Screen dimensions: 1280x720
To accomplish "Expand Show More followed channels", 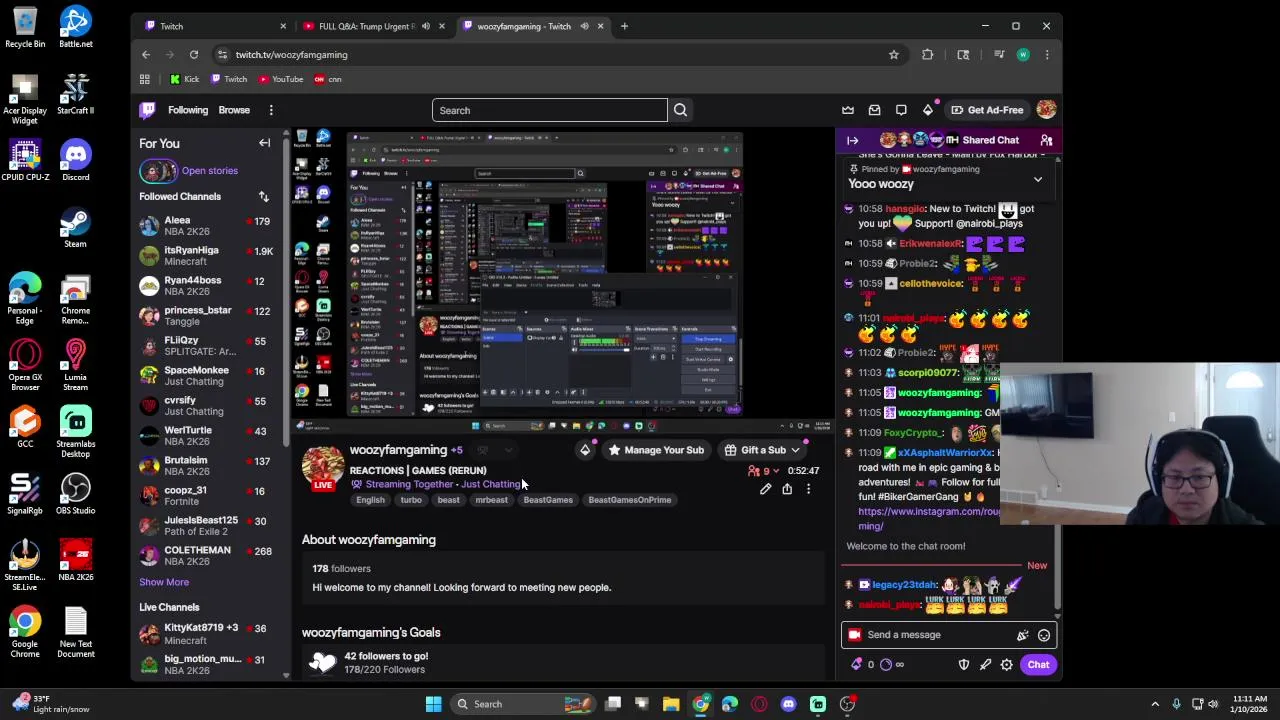I will point(164,582).
